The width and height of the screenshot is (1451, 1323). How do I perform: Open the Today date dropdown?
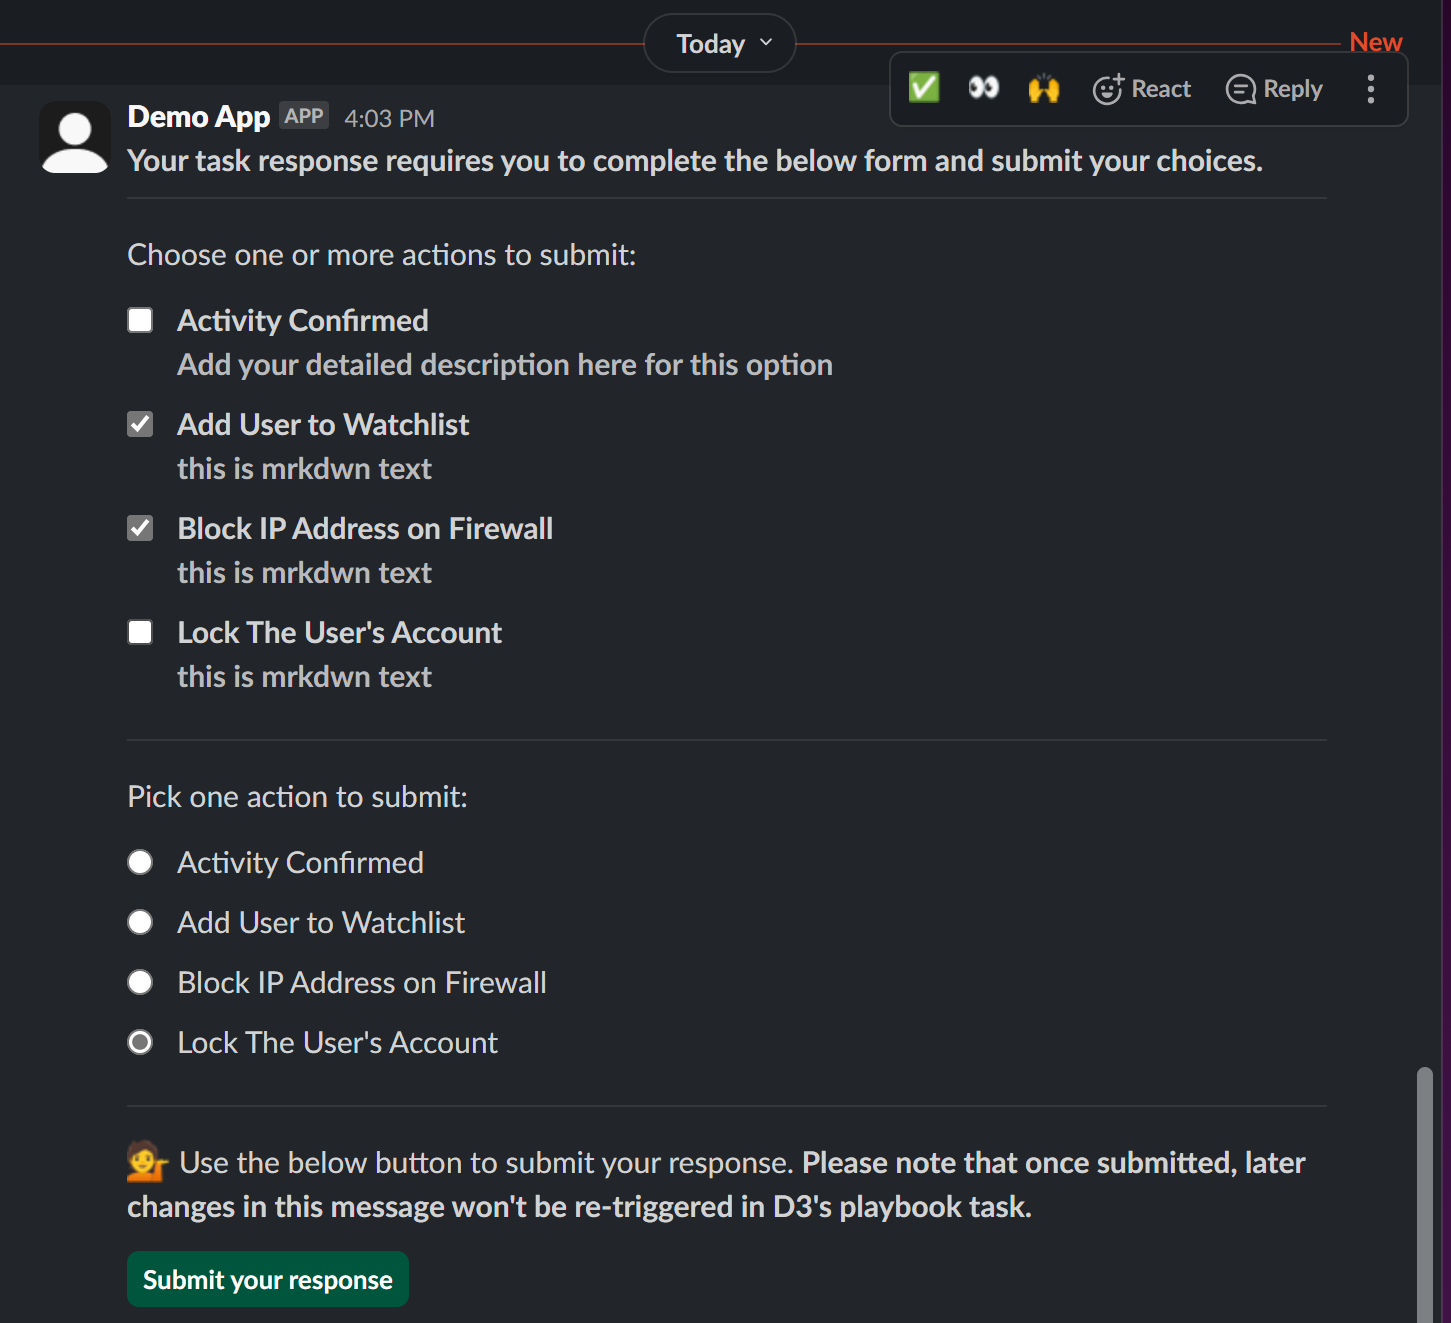coord(720,44)
